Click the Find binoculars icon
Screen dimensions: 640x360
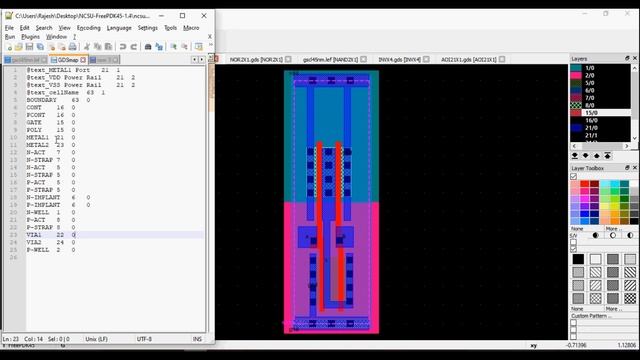pos(148,47)
